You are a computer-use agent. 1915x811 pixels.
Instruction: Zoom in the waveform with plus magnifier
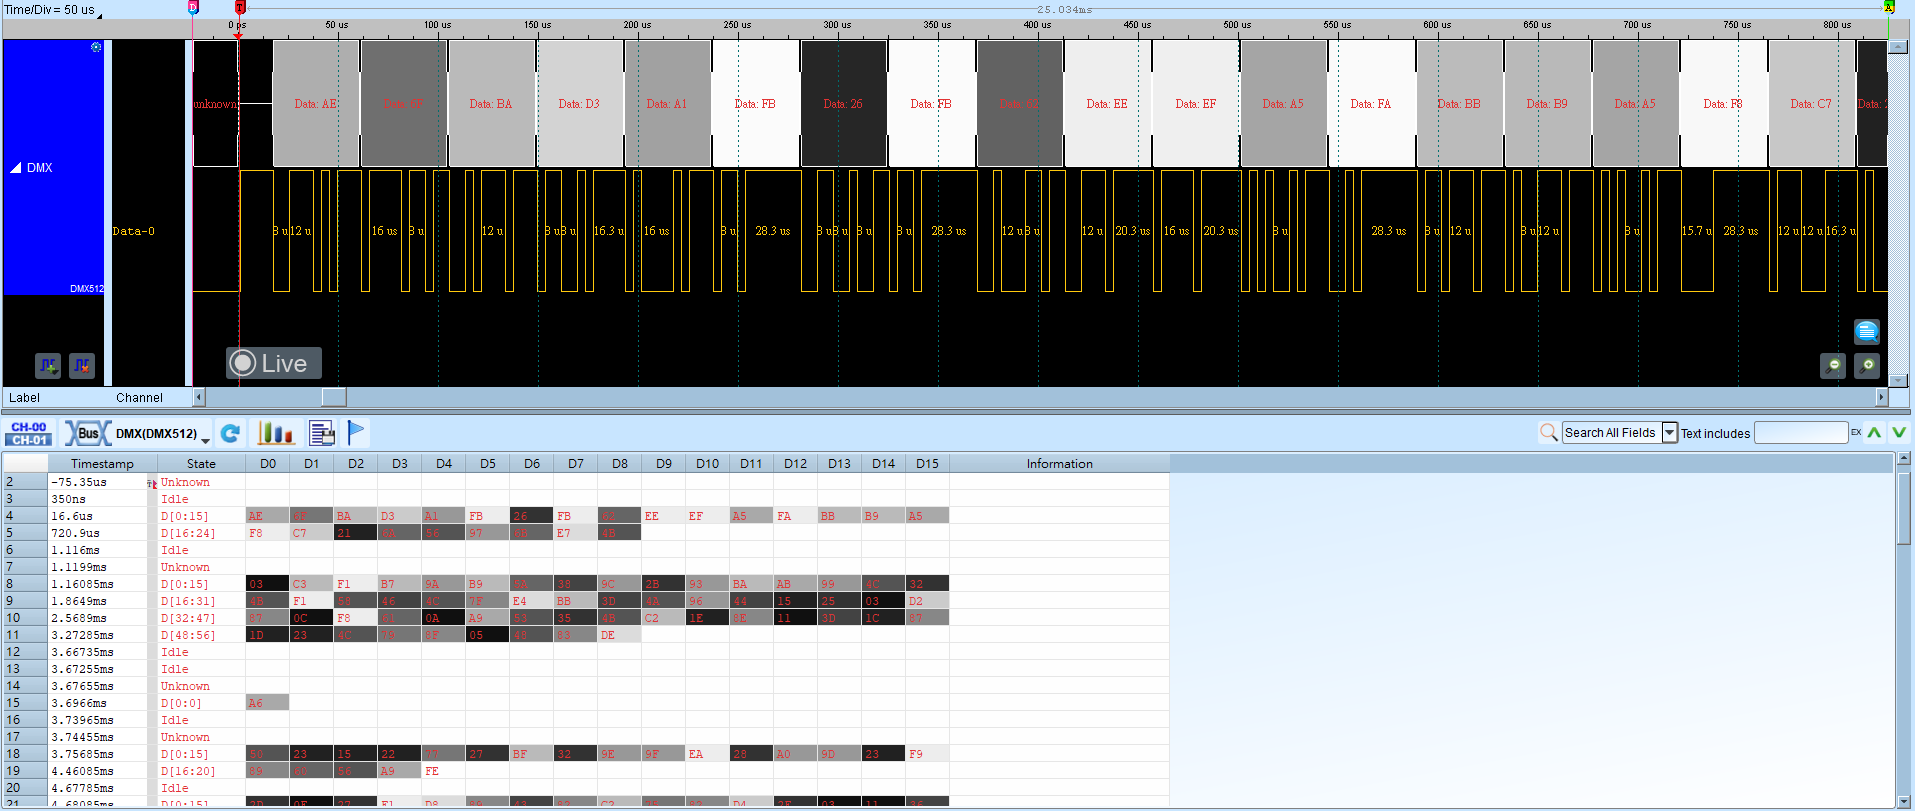point(1867,366)
